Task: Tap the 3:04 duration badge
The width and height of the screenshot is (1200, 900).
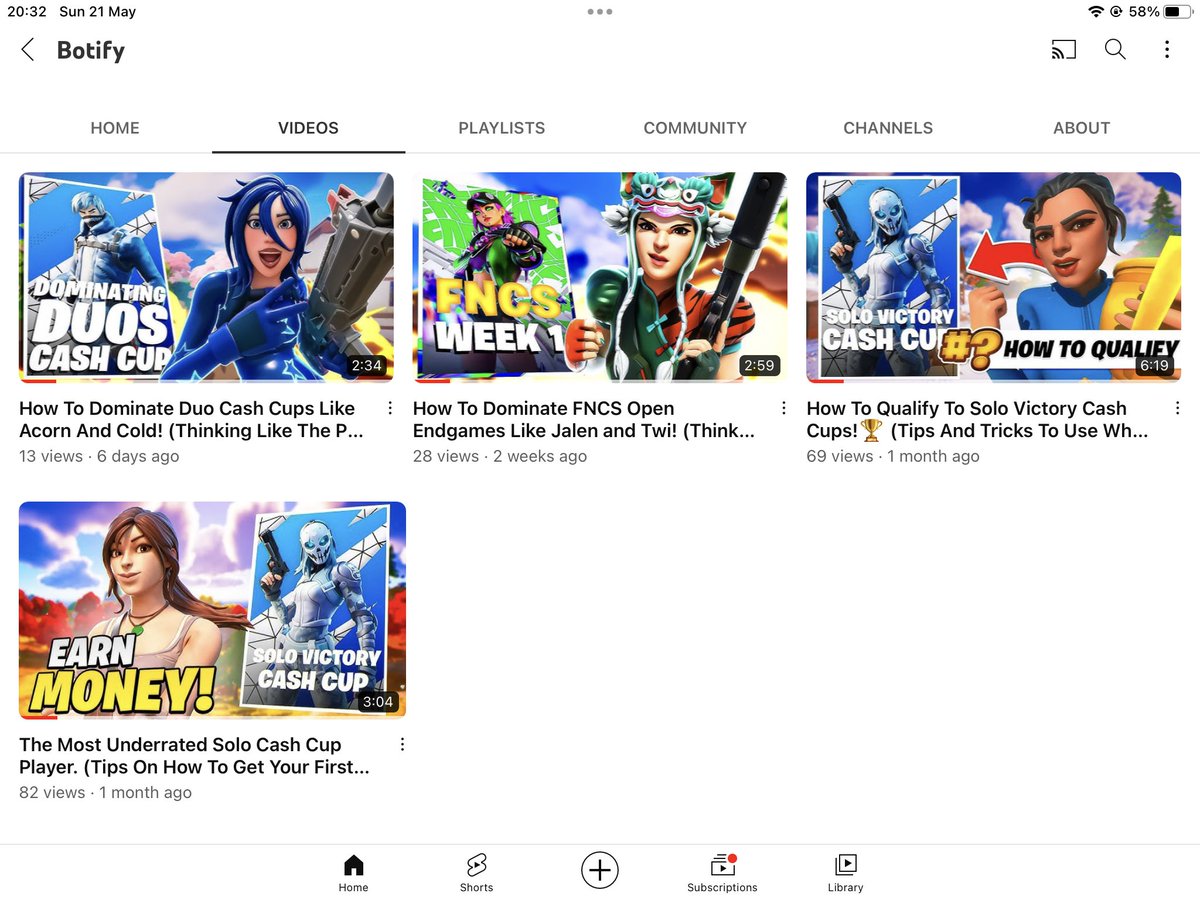Action: pos(378,701)
